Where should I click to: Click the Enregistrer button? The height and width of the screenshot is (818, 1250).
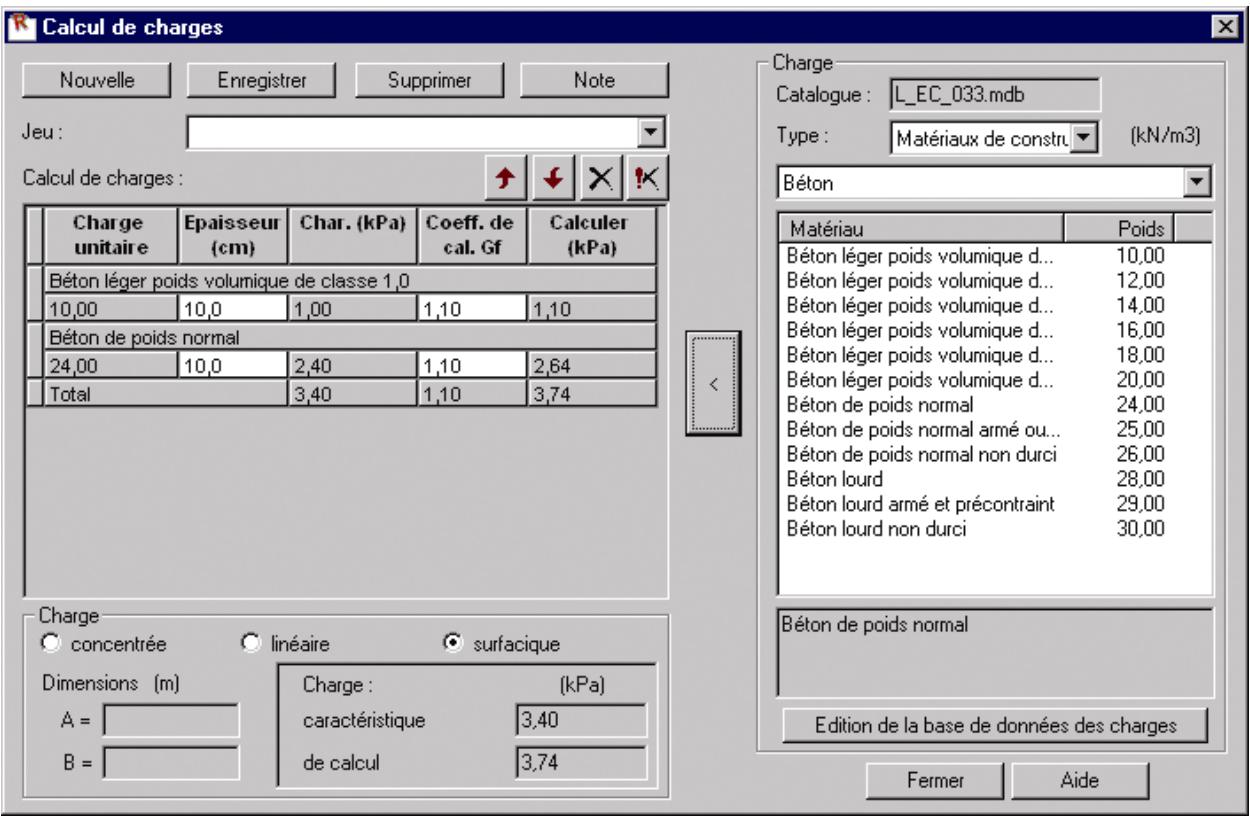(262, 81)
